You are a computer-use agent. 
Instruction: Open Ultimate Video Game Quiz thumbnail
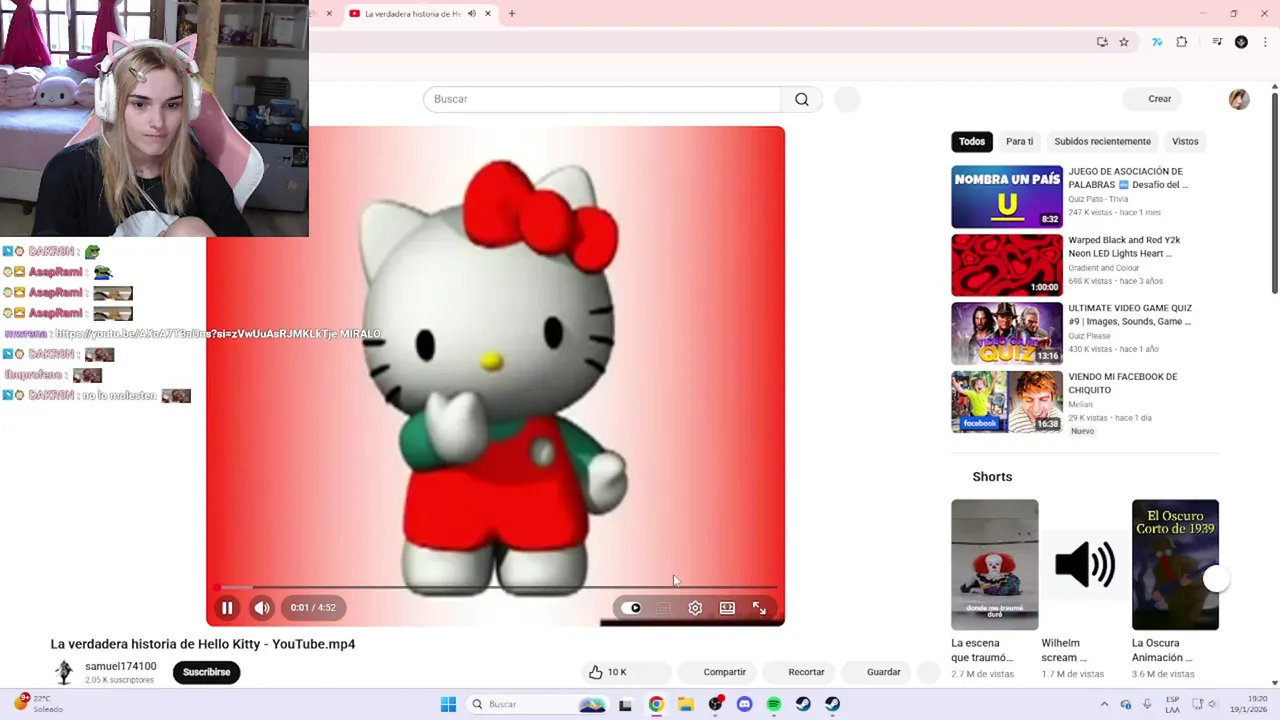[1007, 333]
